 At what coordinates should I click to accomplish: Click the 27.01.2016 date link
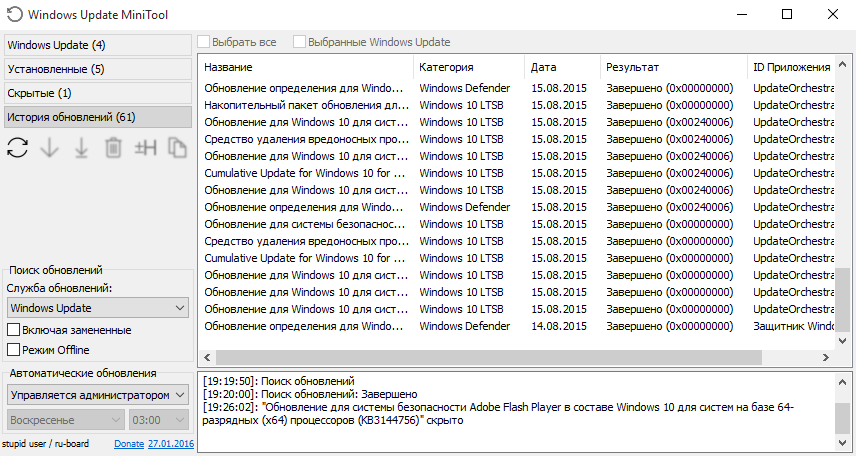169,443
